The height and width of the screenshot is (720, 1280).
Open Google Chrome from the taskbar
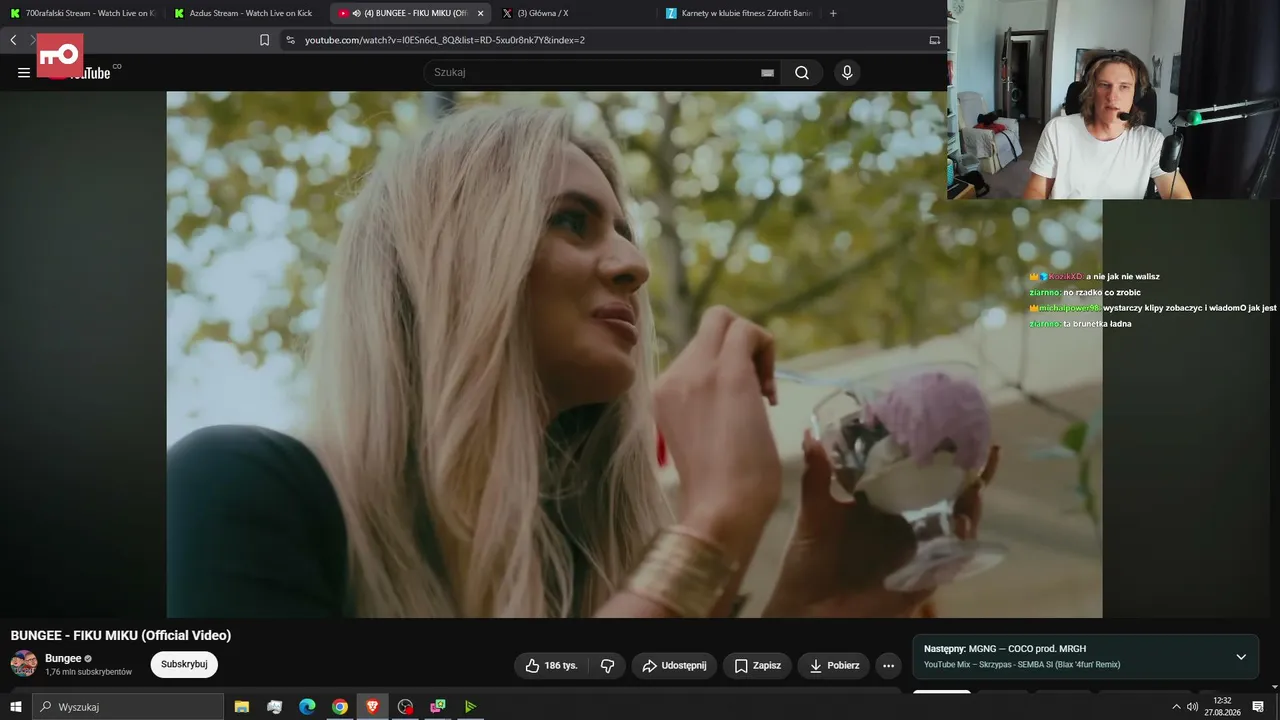pos(340,707)
